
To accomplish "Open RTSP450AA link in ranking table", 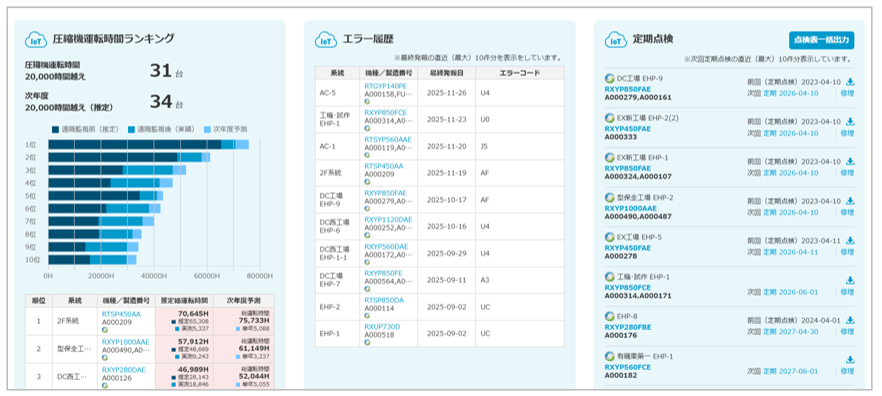I will point(121,314).
